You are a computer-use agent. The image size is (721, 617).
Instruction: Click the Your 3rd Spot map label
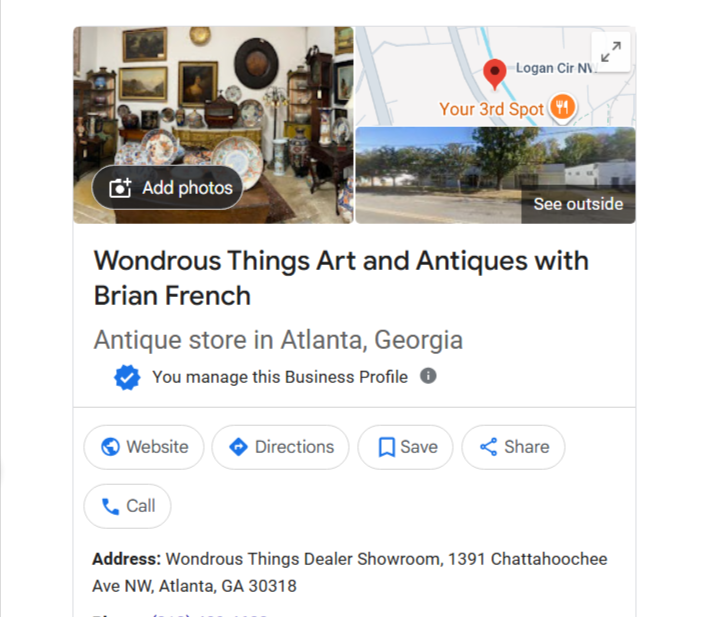point(491,109)
